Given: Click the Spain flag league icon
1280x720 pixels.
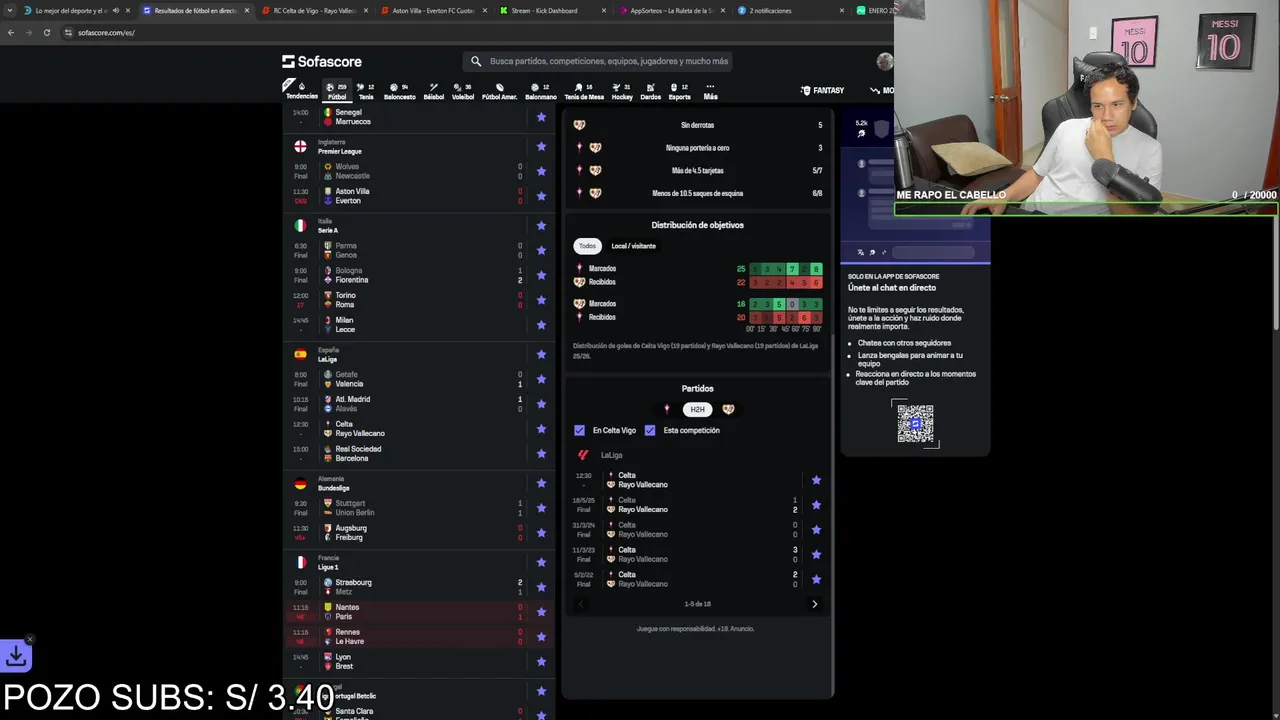Looking at the screenshot, I should [300, 354].
